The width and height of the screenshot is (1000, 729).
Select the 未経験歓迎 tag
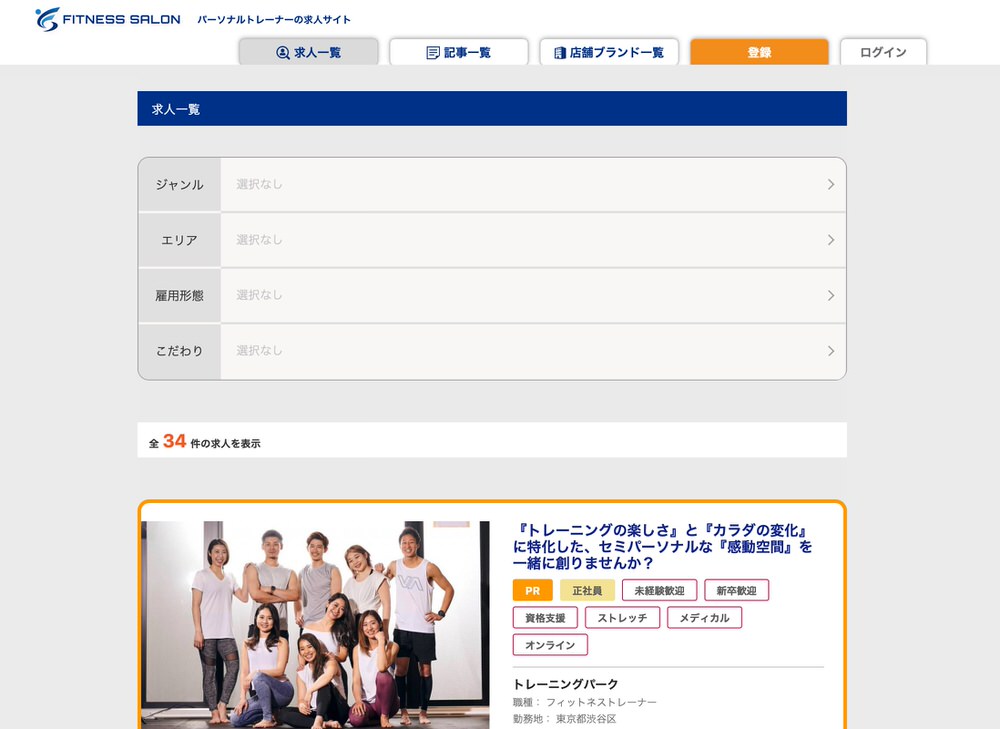click(659, 591)
